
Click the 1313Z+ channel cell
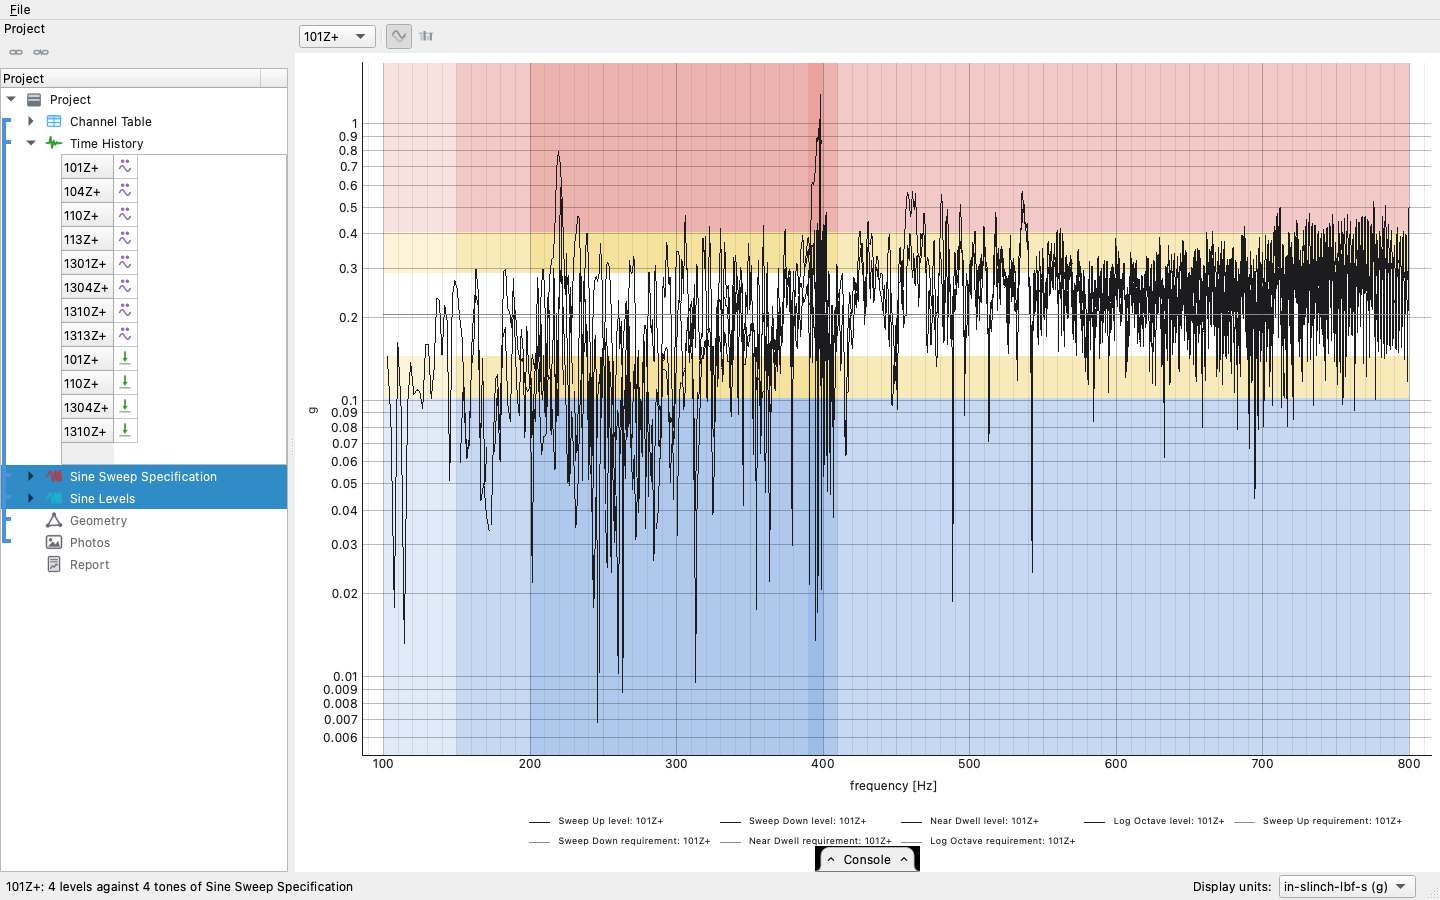[87, 335]
